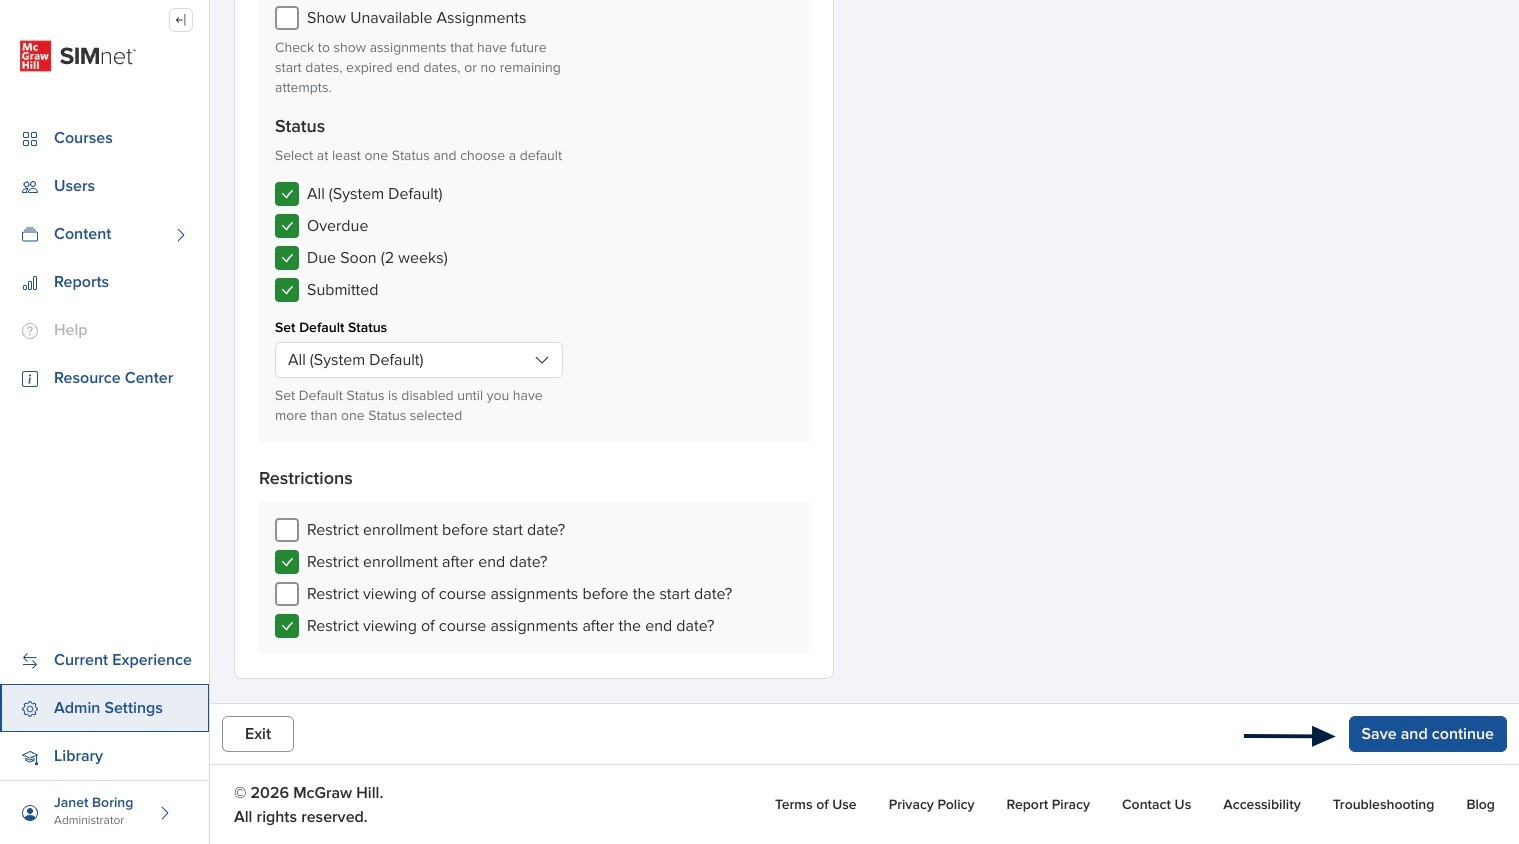Open the Set Default Status dropdown
Image resolution: width=1519 pixels, height=844 pixels.
point(419,360)
